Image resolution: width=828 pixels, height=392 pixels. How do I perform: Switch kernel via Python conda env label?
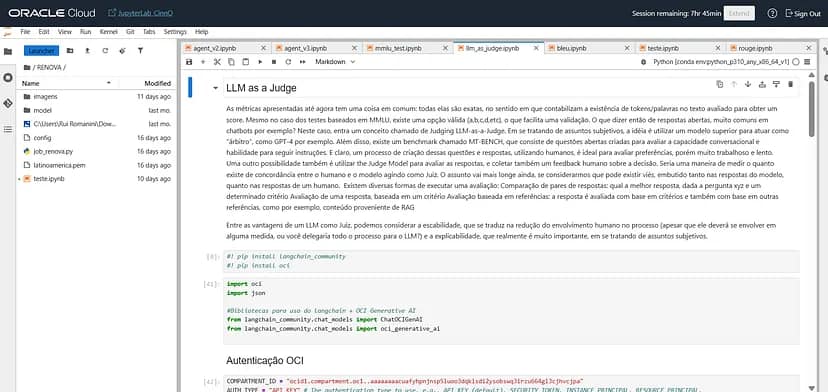pos(721,62)
